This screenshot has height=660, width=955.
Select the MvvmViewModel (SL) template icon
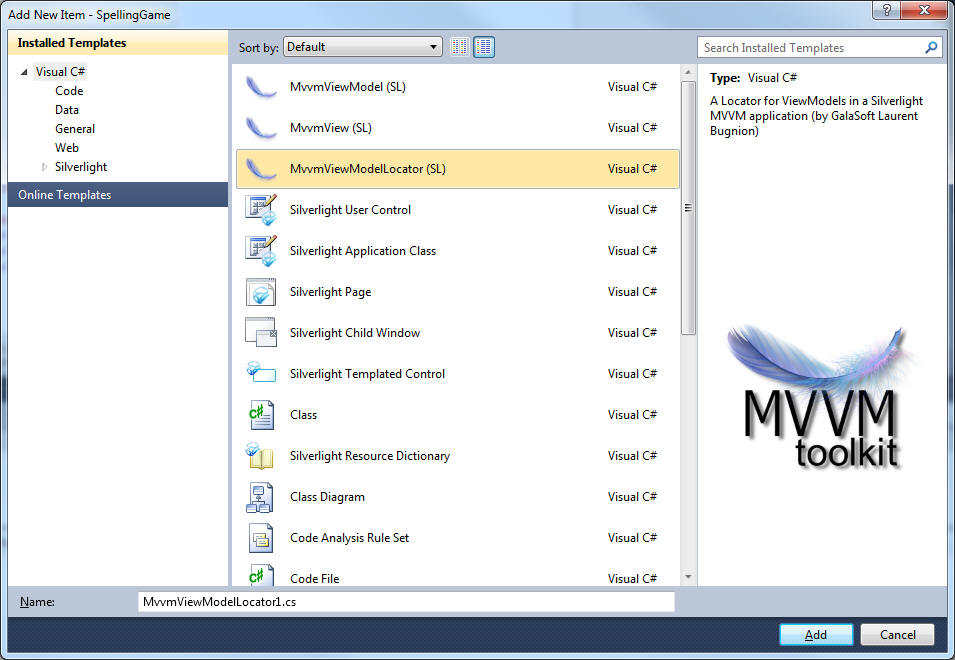coord(261,86)
